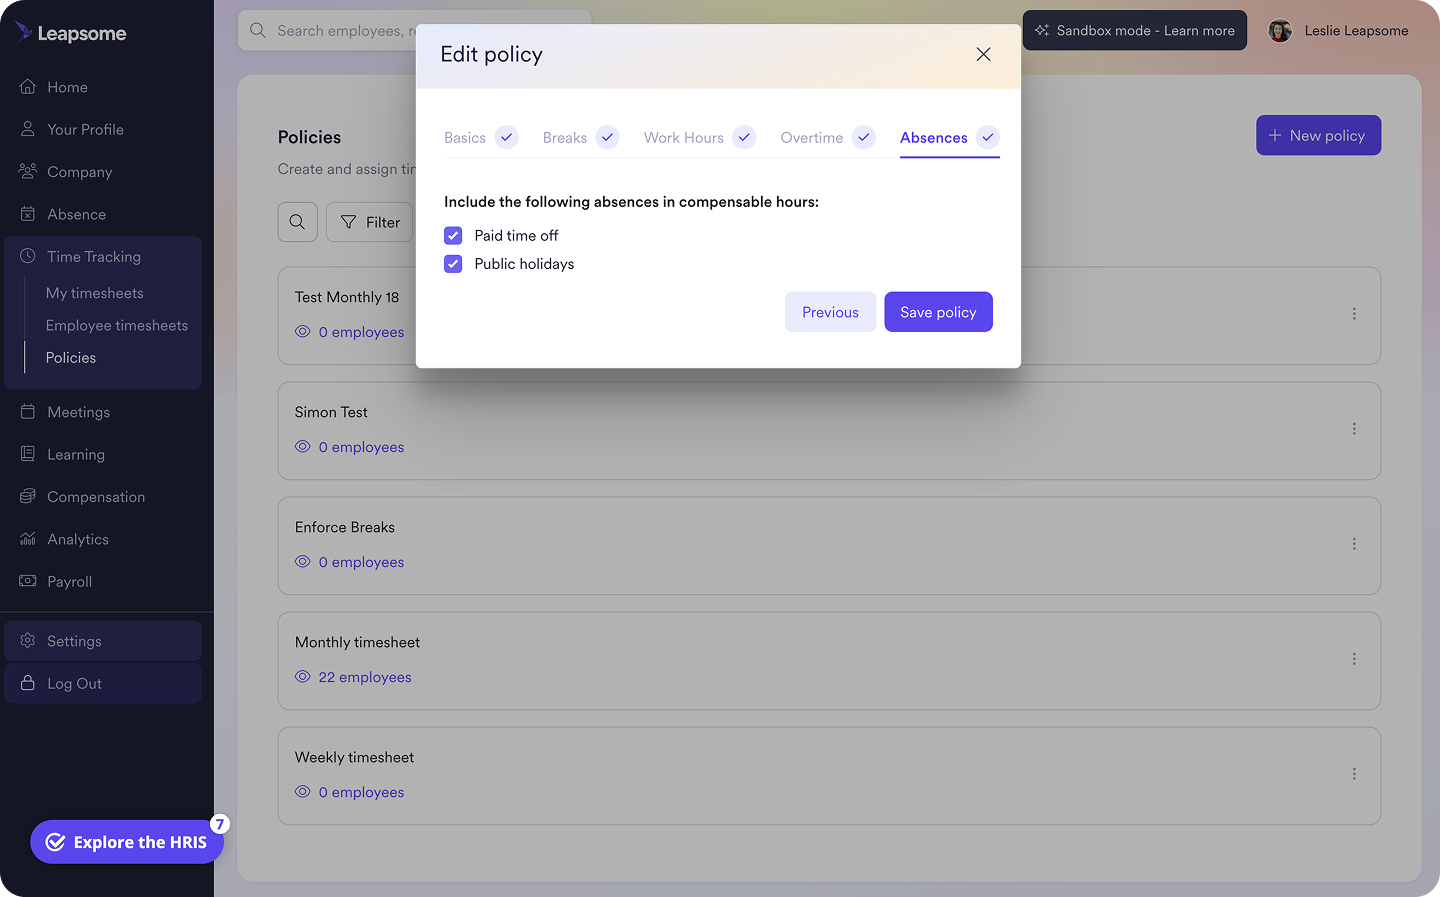Screen dimensions: 1440x897
Task: Switch to the Overtime tab
Action: (x=811, y=137)
